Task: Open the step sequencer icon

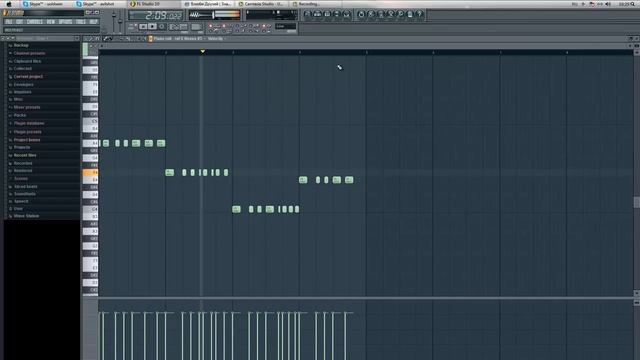Action: [317, 14]
